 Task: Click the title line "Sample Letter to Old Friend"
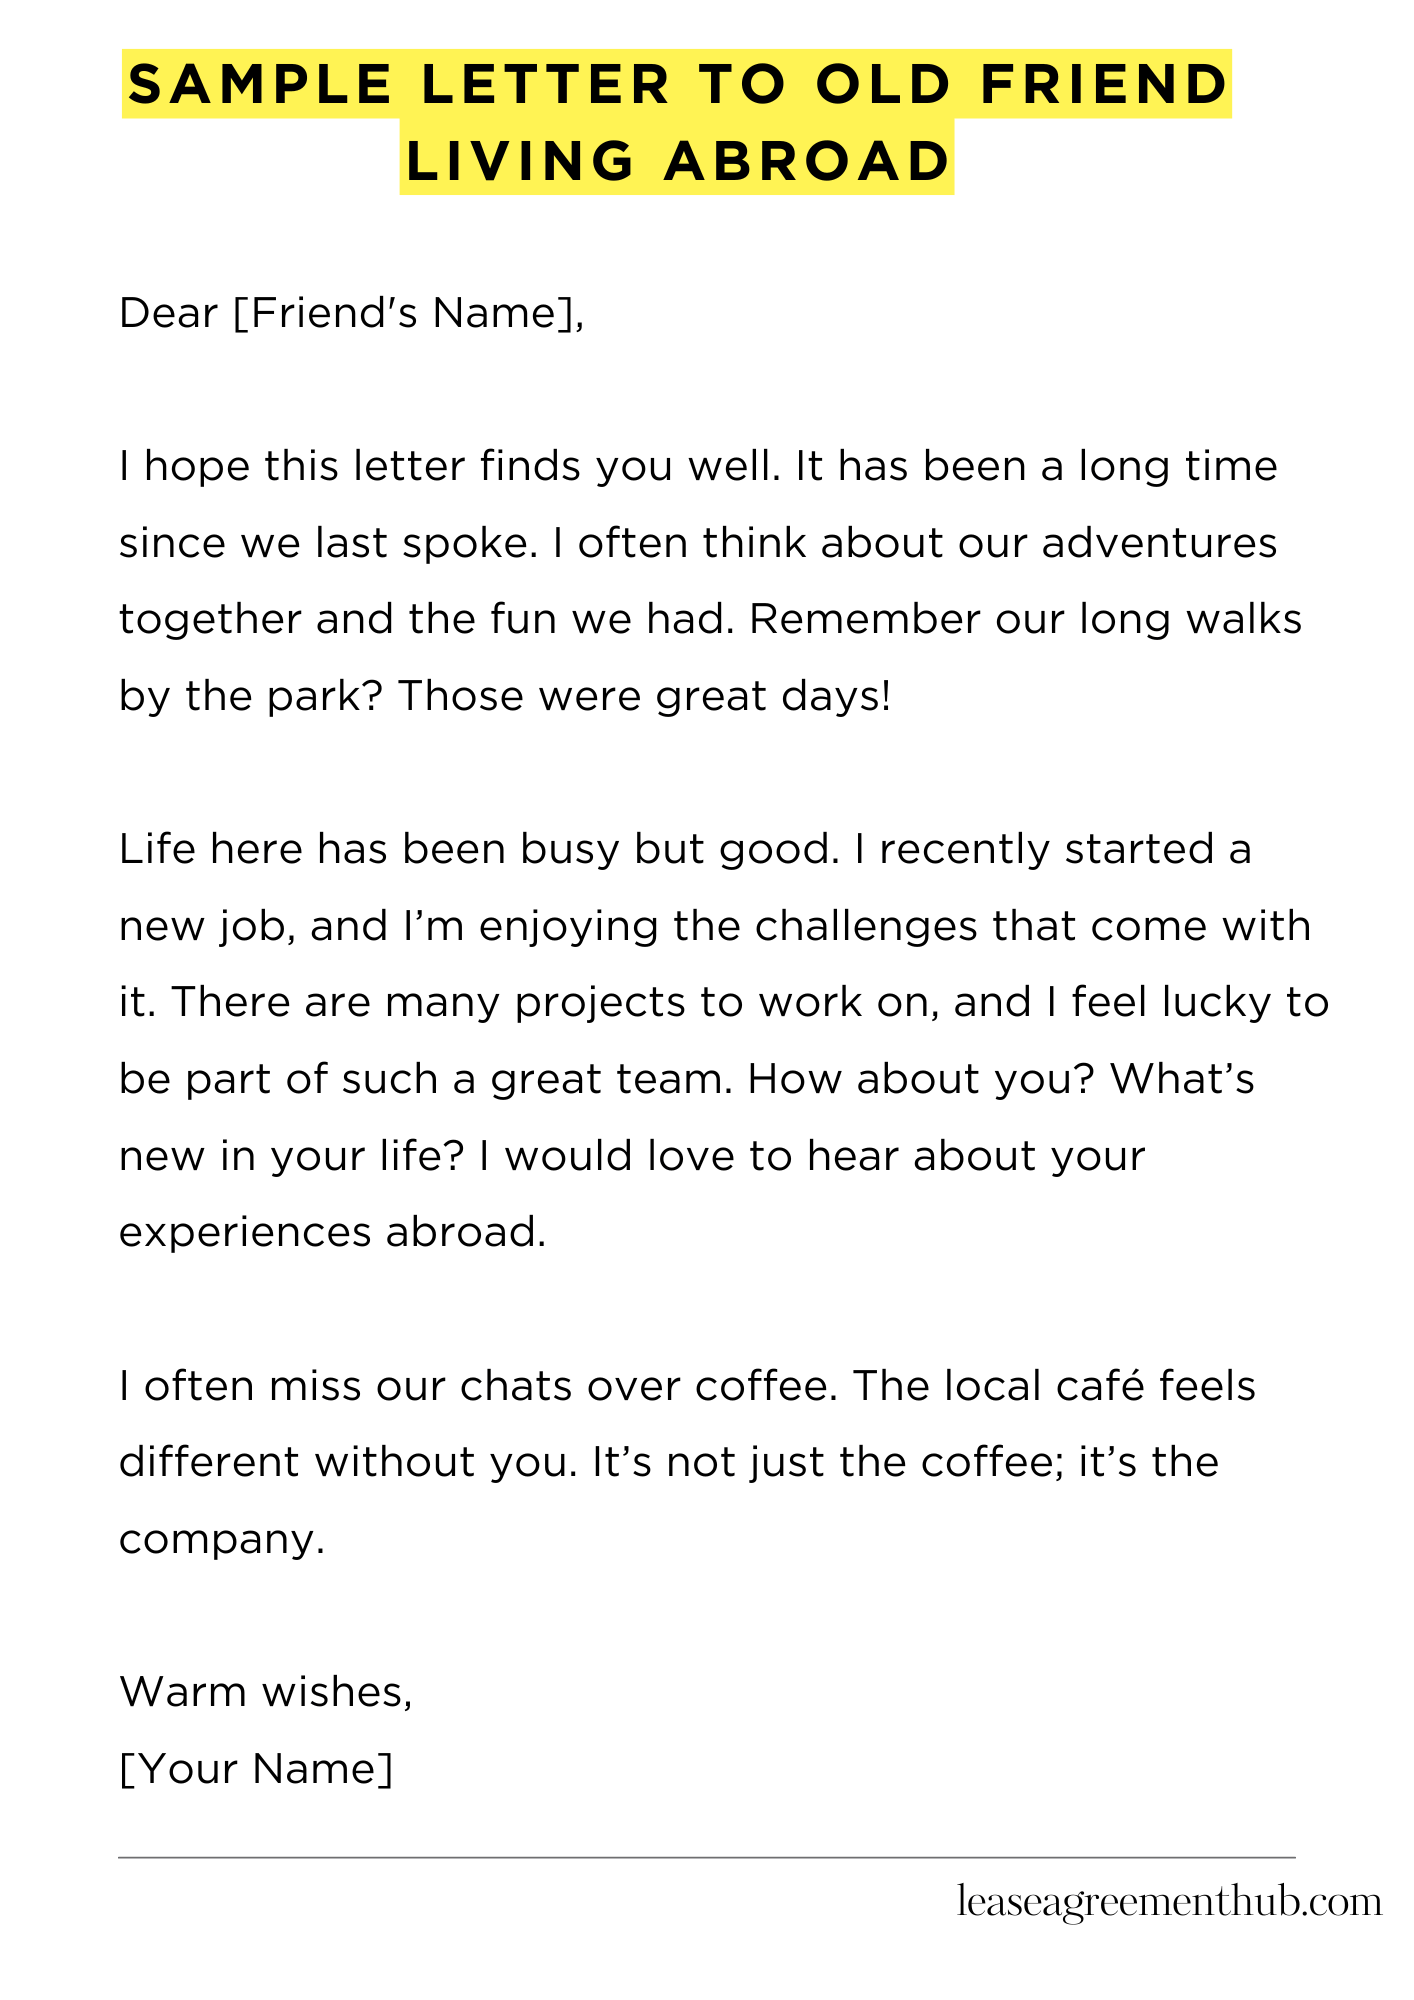(x=677, y=84)
